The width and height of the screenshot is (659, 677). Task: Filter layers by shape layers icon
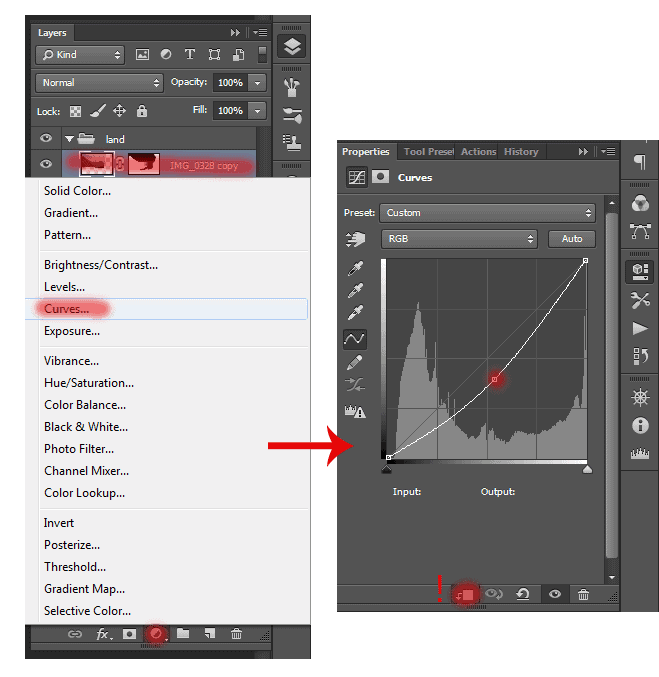coord(214,54)
